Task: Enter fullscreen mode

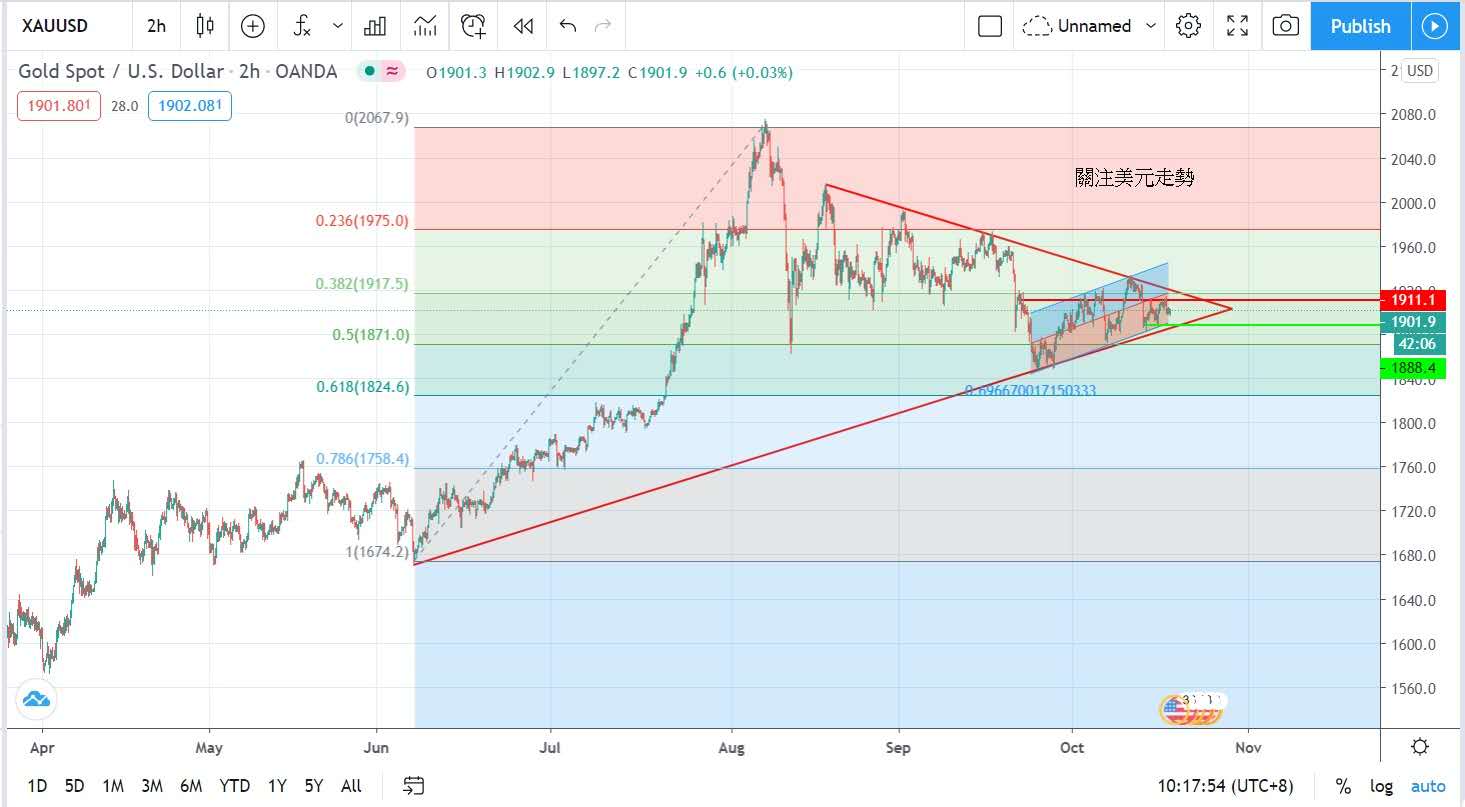Action: tap(1237, 26)
